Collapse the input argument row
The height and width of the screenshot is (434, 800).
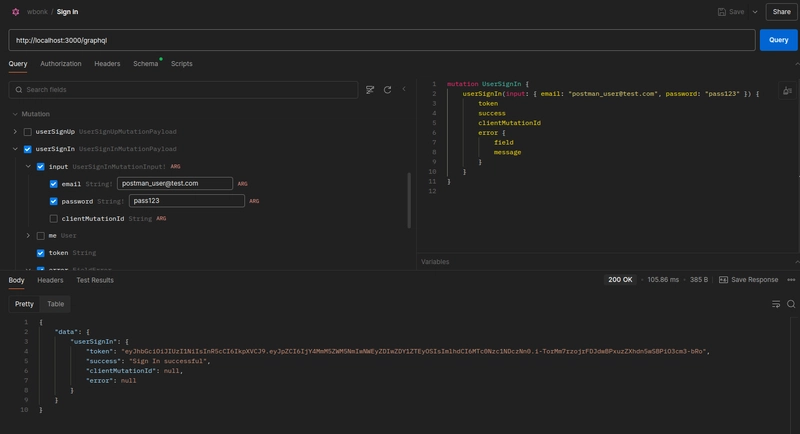(28, 166)
